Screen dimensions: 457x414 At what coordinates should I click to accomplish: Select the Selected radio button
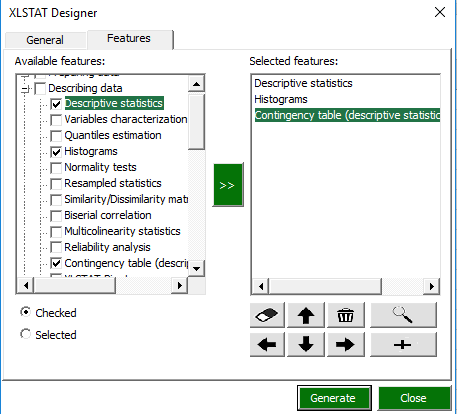tap(26, 334)
